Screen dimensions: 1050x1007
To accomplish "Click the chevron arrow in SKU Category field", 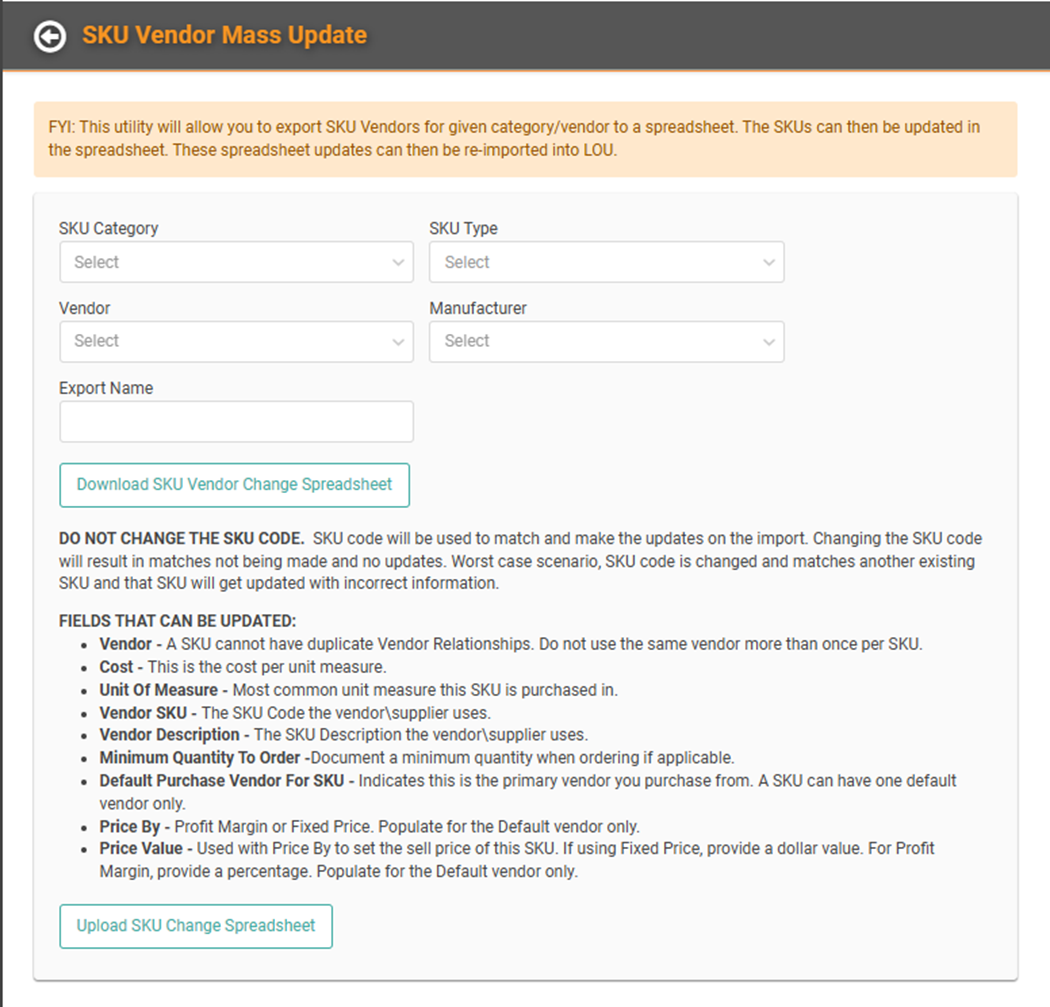I will (x=398, y=262).
